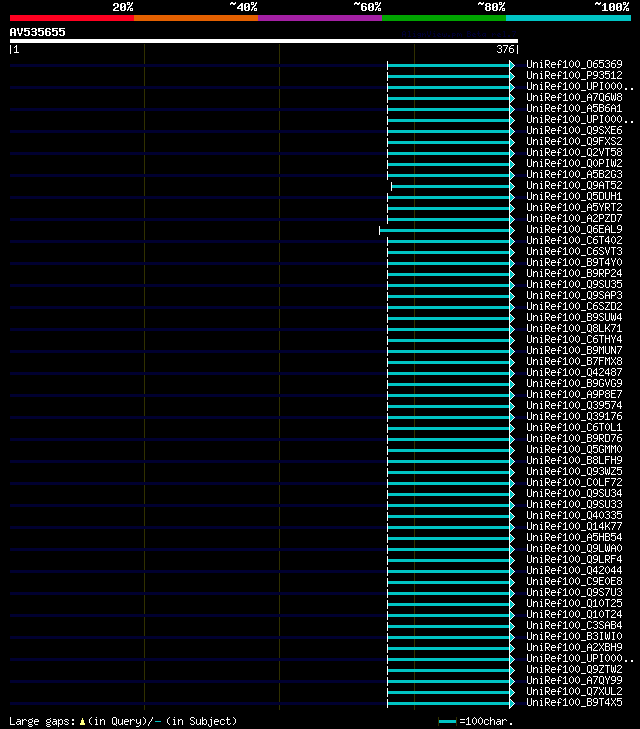Select UniRef100_Q42044 label
Image resolution: width=640 pixels, height=729 pixels.
(x=574, y=570)
